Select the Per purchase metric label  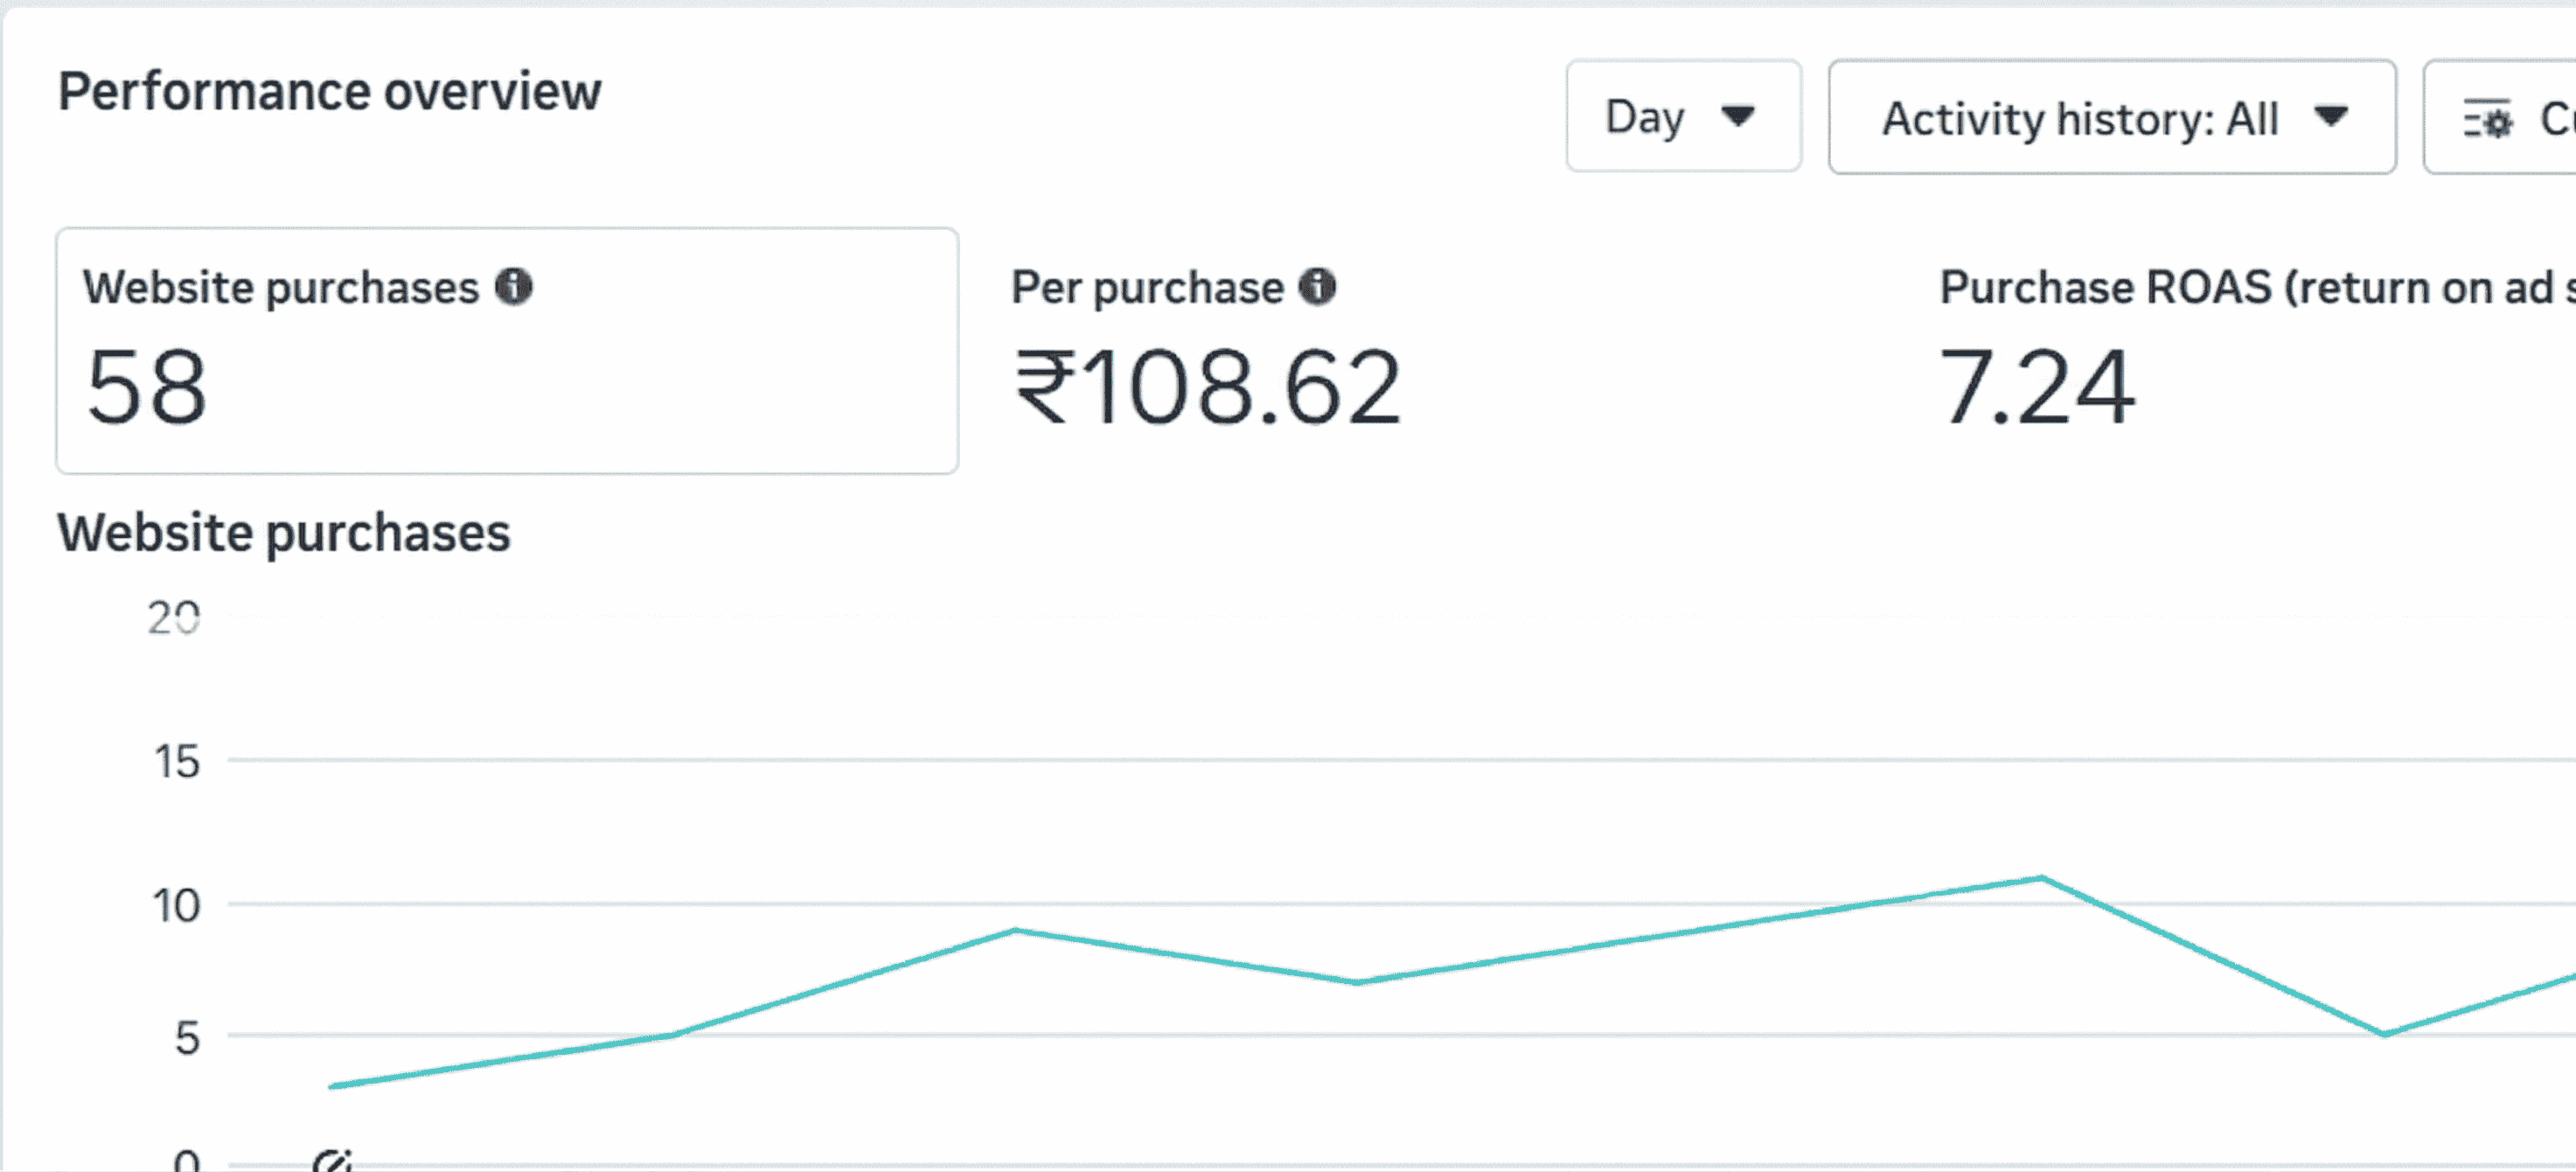tap(1146, 288)
